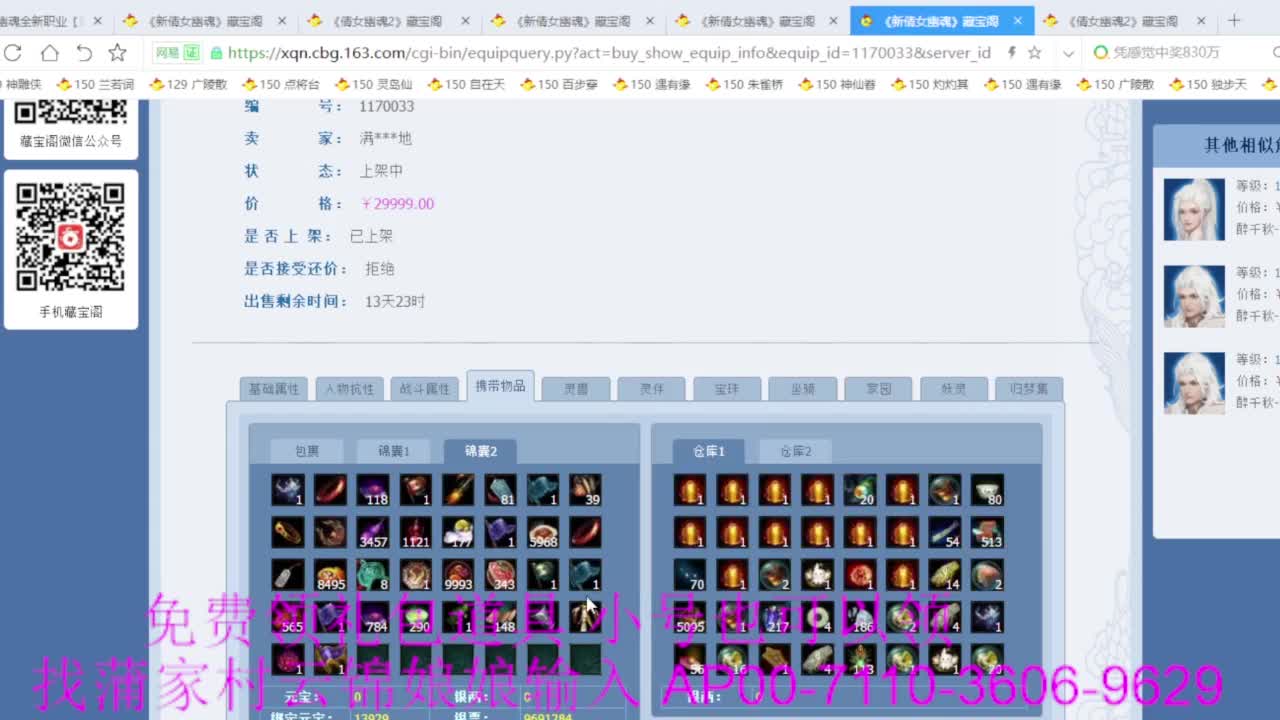Switch to the 归梦集 tab
Screen dimensions: 1280x720
[x=1030, y=389]
